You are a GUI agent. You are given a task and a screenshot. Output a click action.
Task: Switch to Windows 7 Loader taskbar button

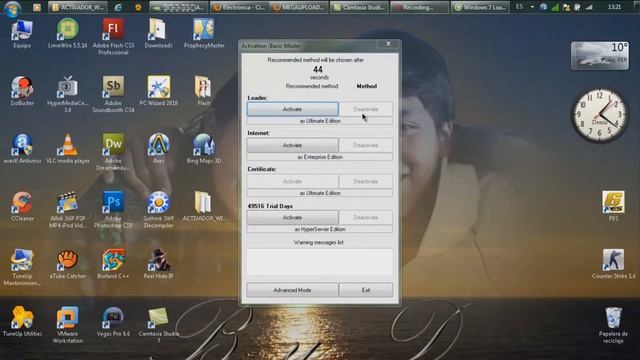tap(480, 7)
